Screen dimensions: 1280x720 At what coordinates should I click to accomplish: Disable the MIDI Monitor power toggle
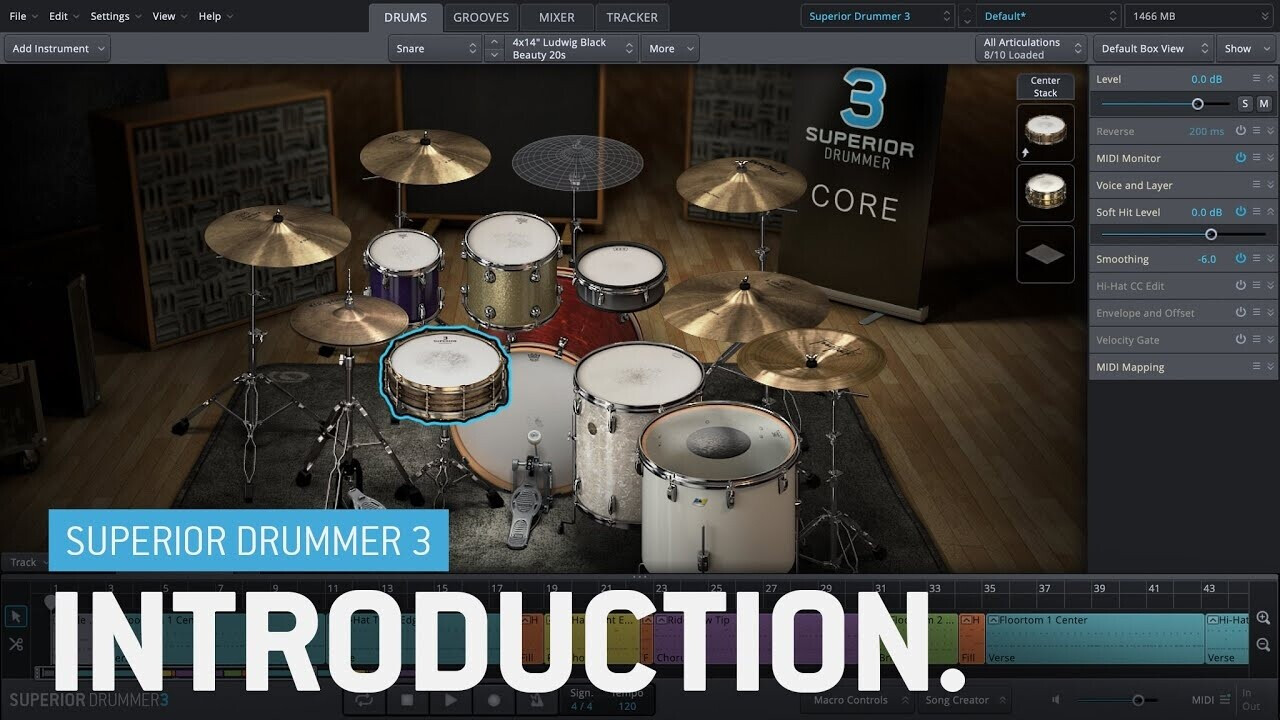(1240, 158)
